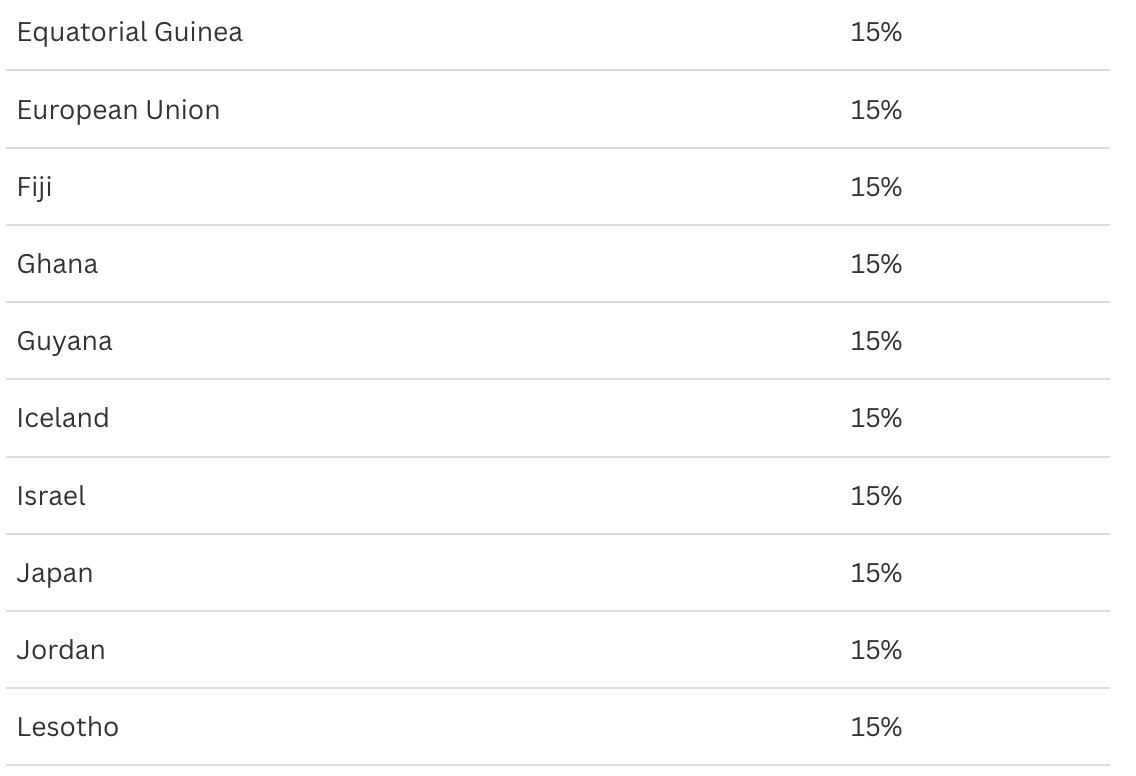Click the Israel country name
1136x776 pixels.
51,496
